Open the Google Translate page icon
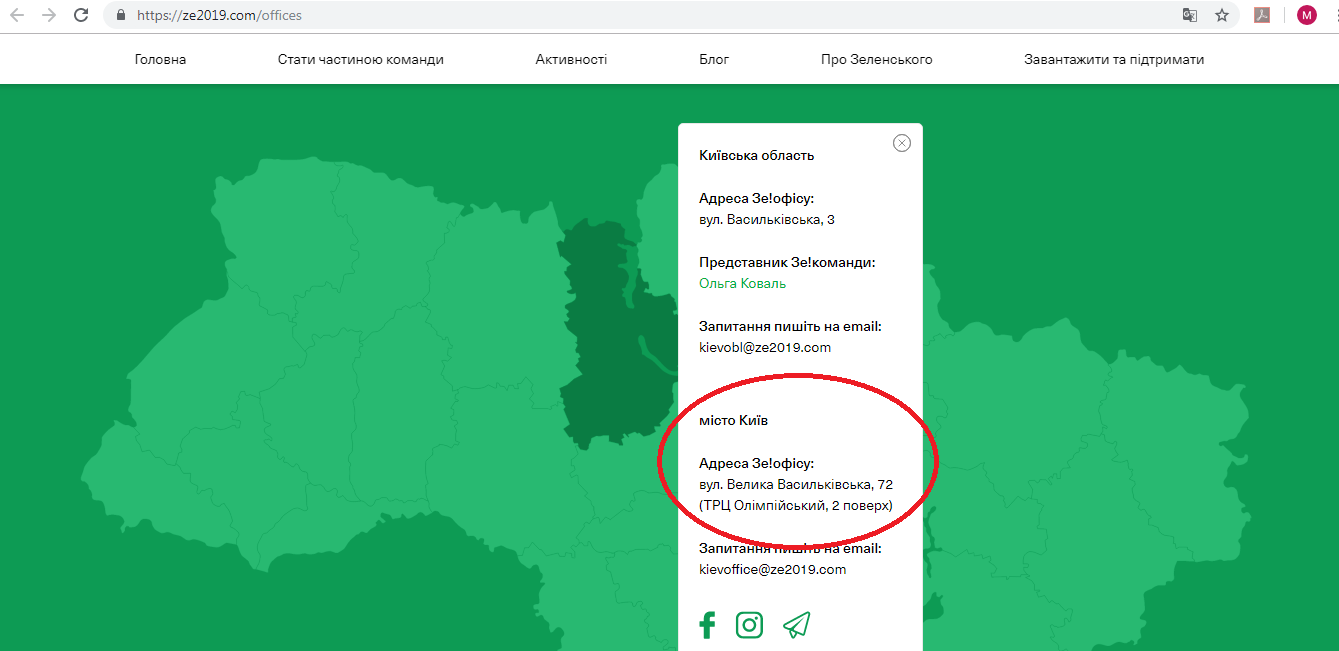Screen dimensions: 1339x651 coord(1189,15)
